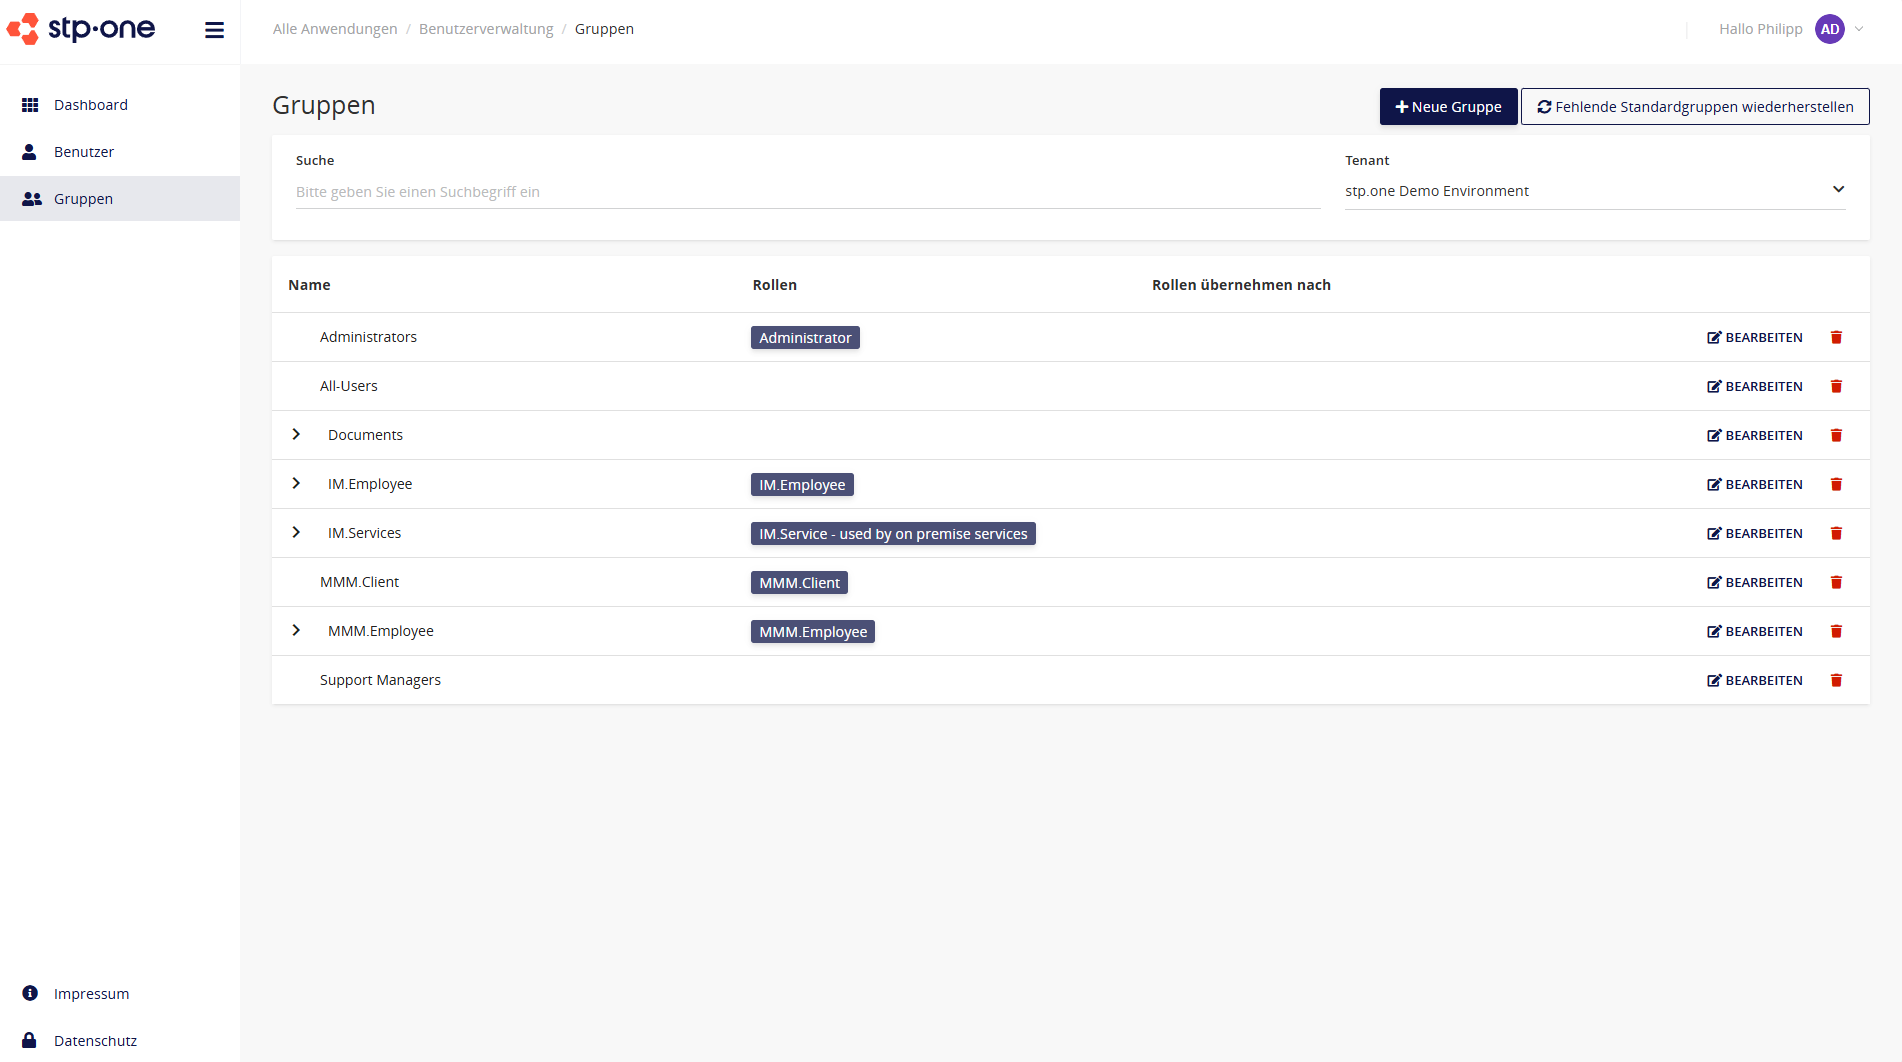The width and height of the screenshot is (1902, 1062).
Task: Open Benutzerverwaltung breadcrumb link
Action: [486, 28]
